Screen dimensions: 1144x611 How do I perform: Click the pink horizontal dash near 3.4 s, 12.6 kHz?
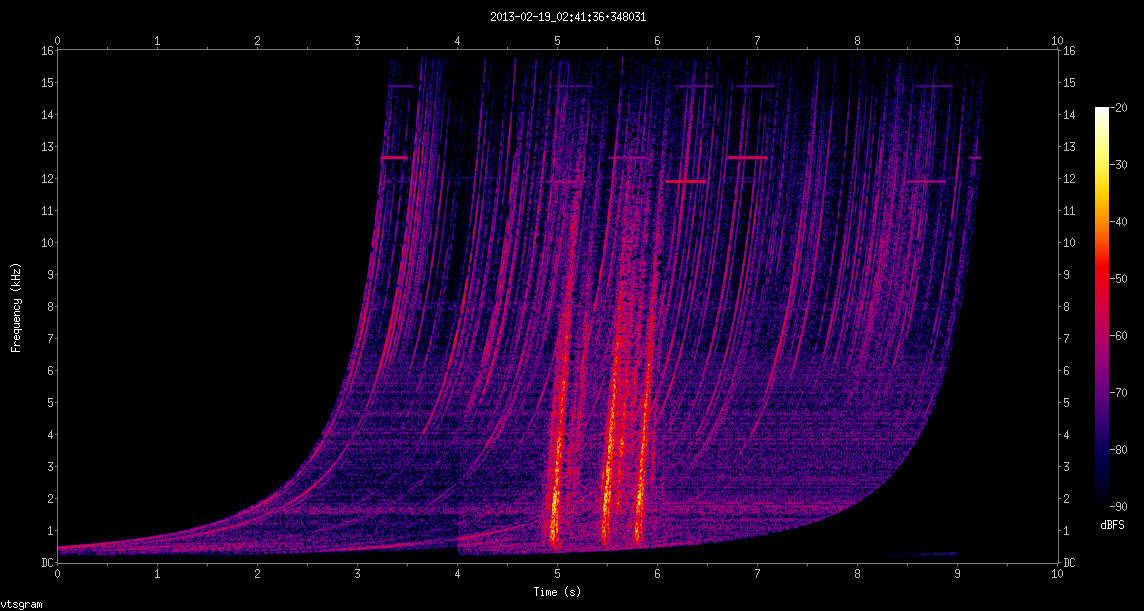[x=394, y=157]
